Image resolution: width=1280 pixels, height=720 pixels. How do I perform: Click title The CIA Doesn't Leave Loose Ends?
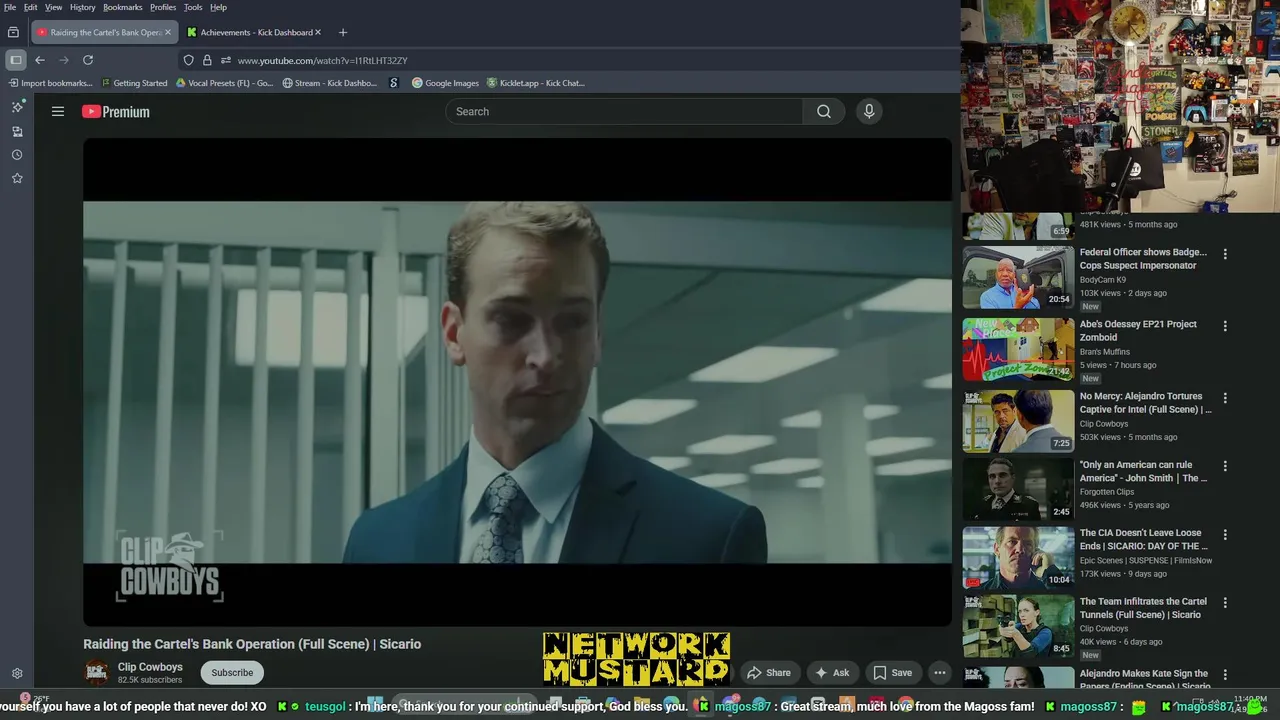[x=1144, y=540]
